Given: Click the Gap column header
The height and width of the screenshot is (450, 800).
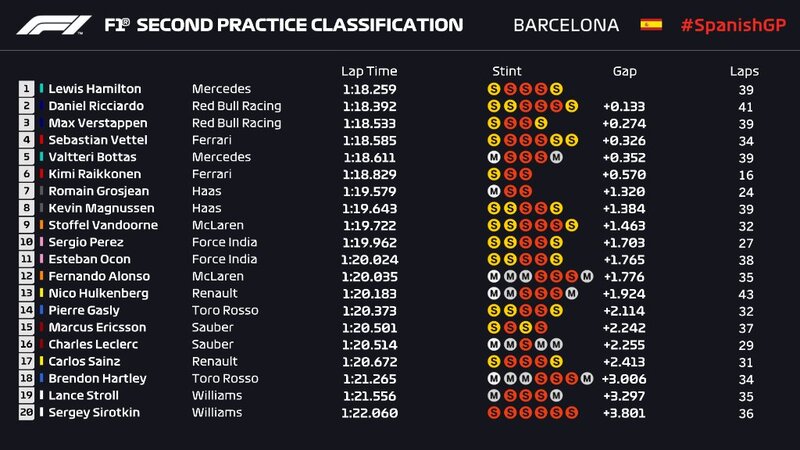Looking at the screenshot, I should pos(624,71).
